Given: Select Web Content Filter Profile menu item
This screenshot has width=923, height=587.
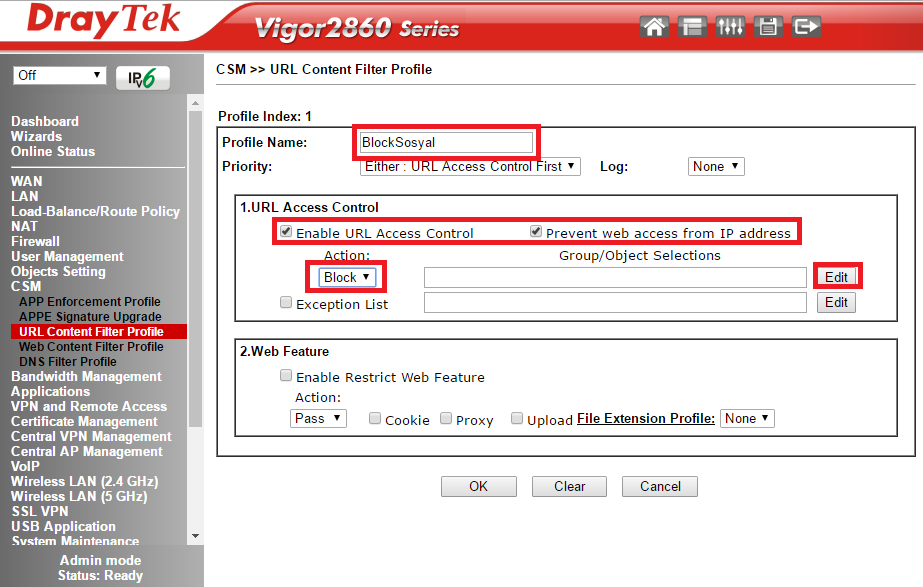Looking at the screenshot, I should click(91, 346).
